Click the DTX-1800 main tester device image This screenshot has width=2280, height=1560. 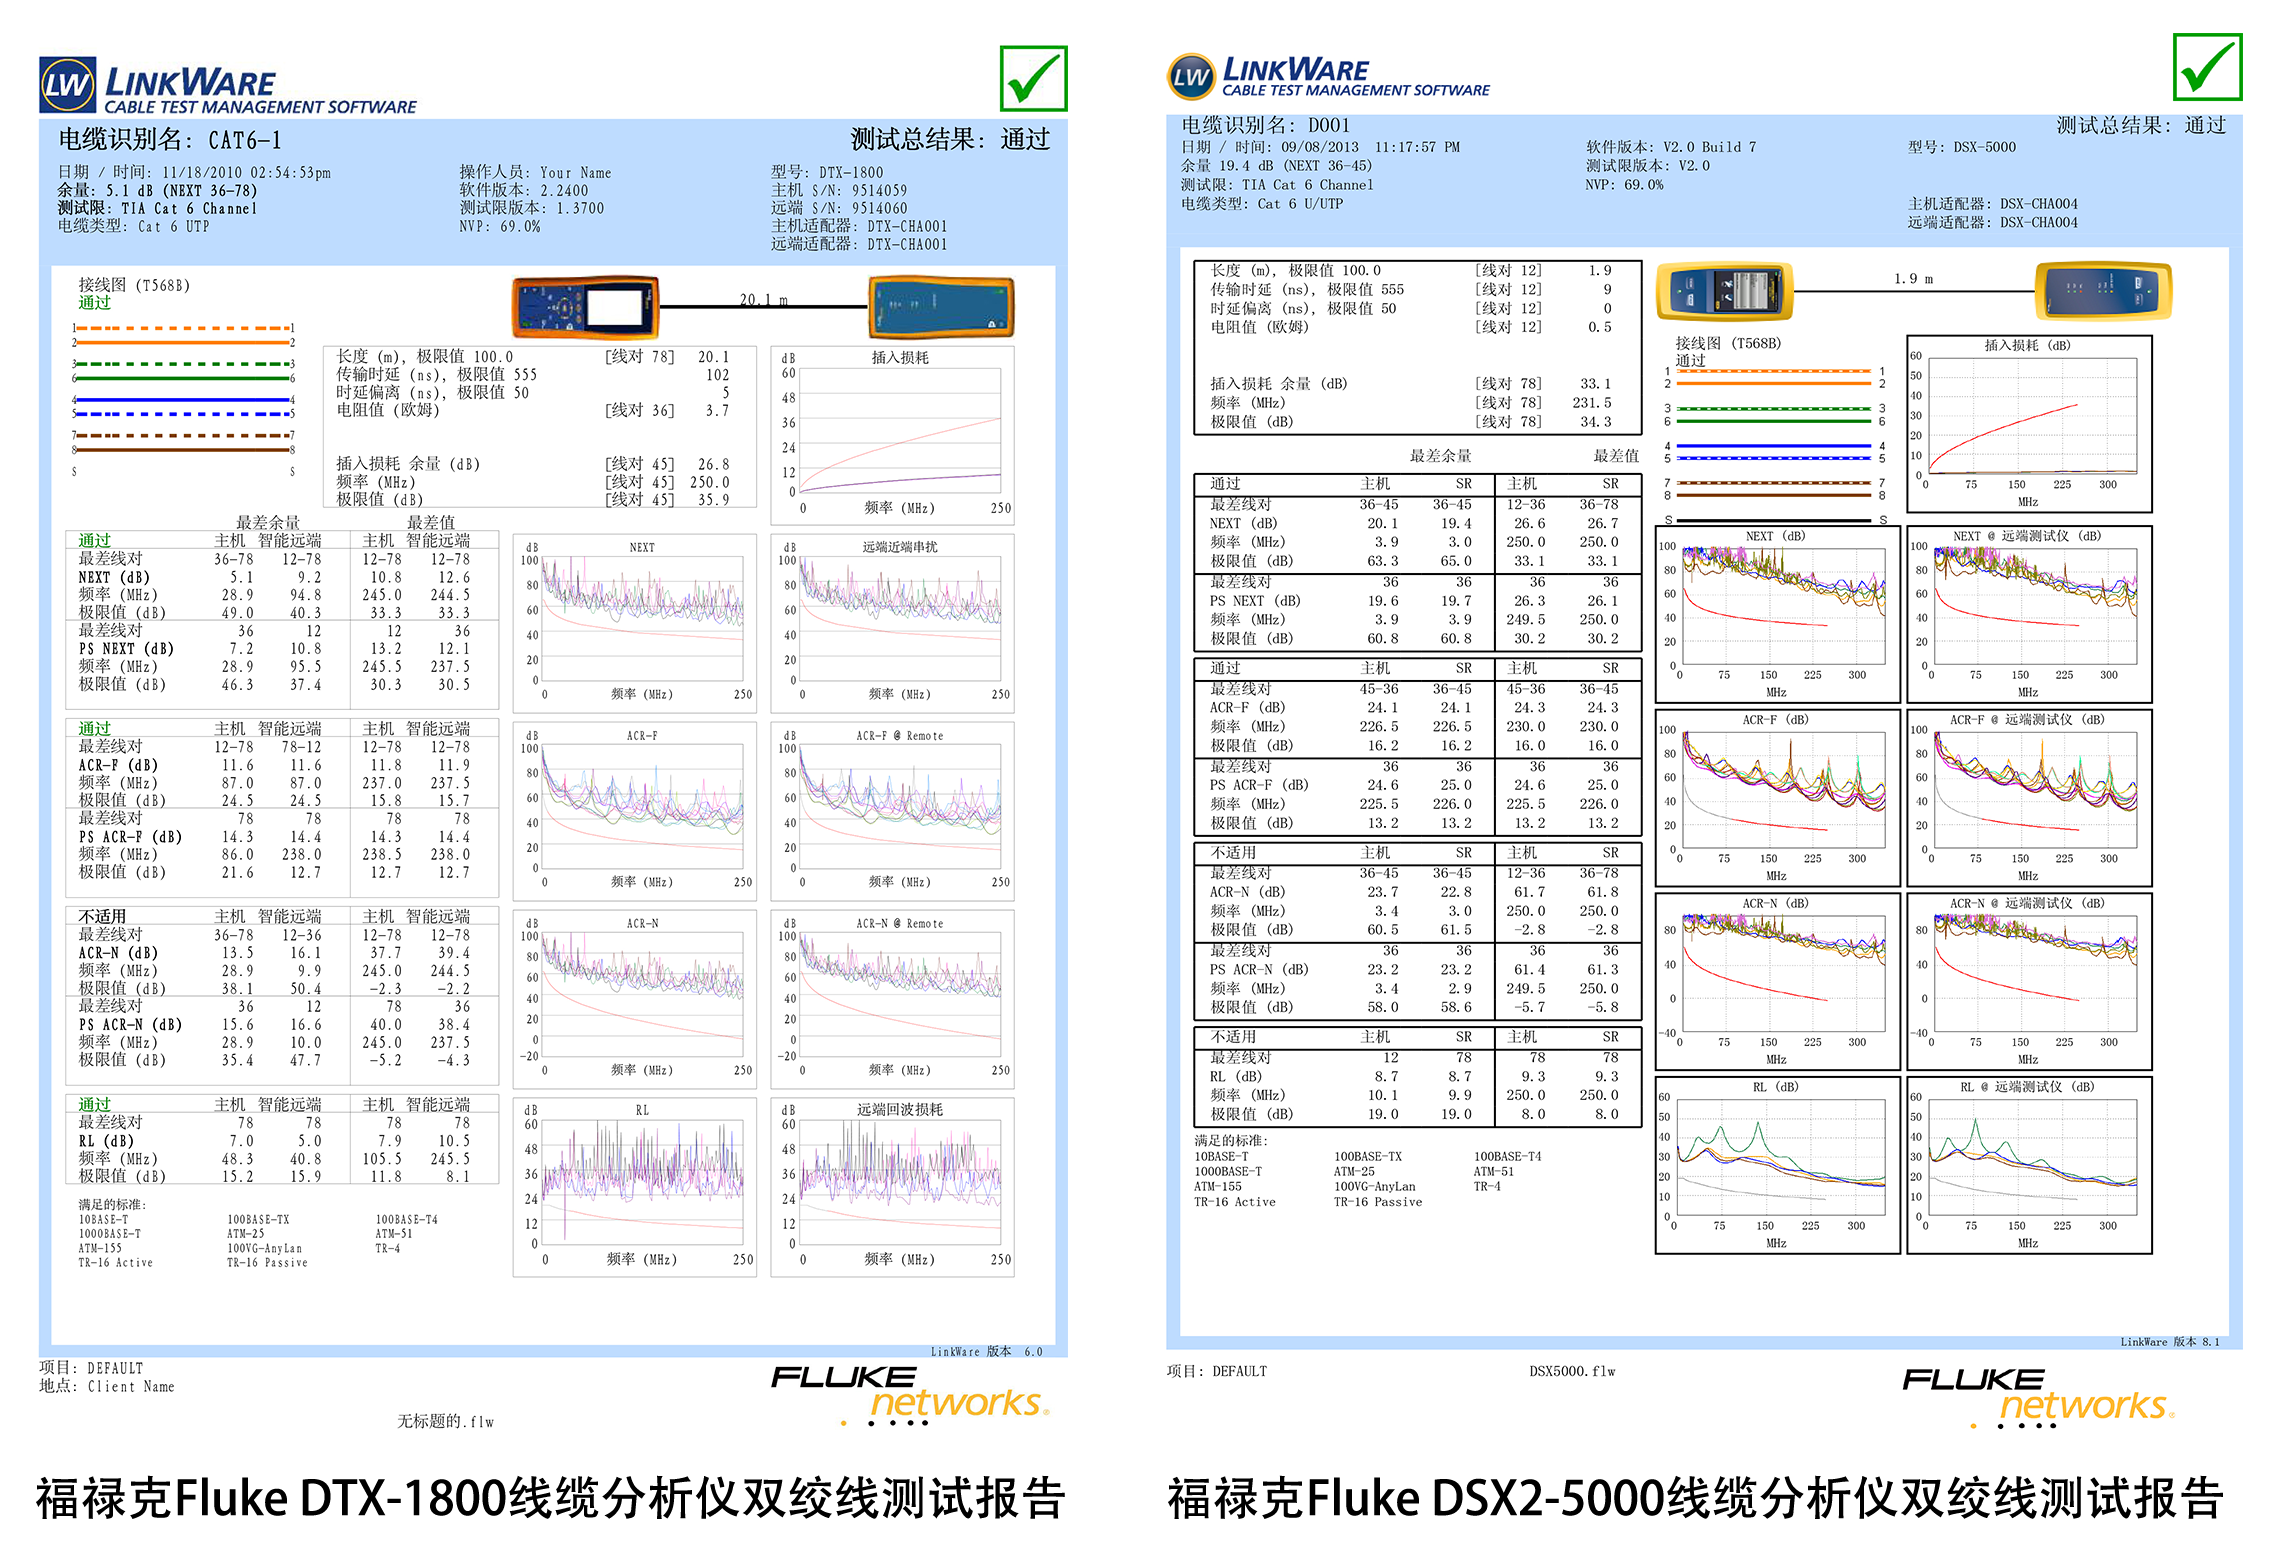(x=586, y=307)
